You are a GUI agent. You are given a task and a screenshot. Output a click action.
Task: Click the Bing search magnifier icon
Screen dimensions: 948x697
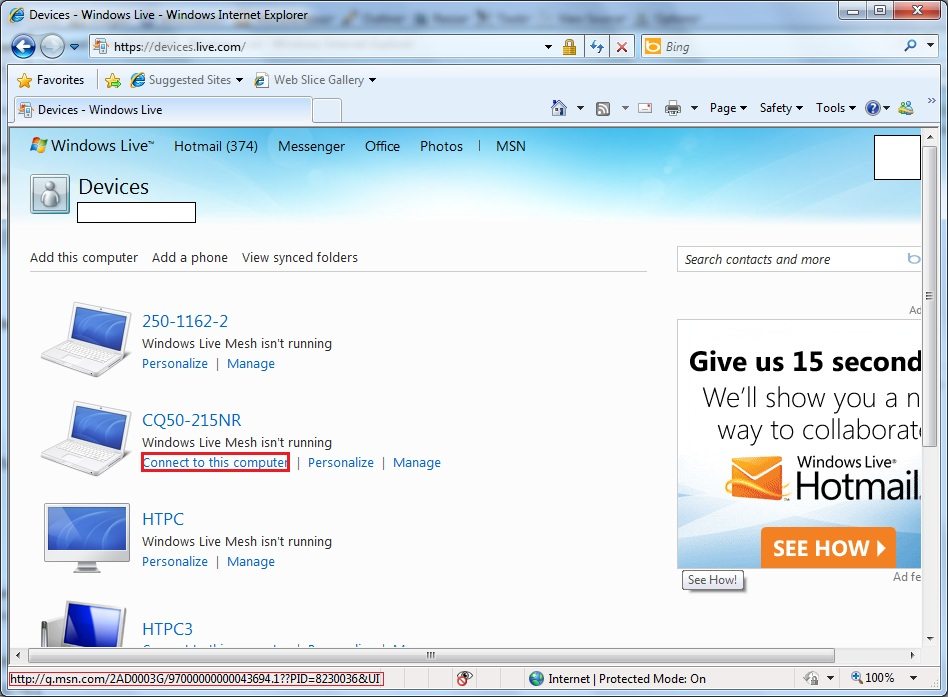(910, 46)
